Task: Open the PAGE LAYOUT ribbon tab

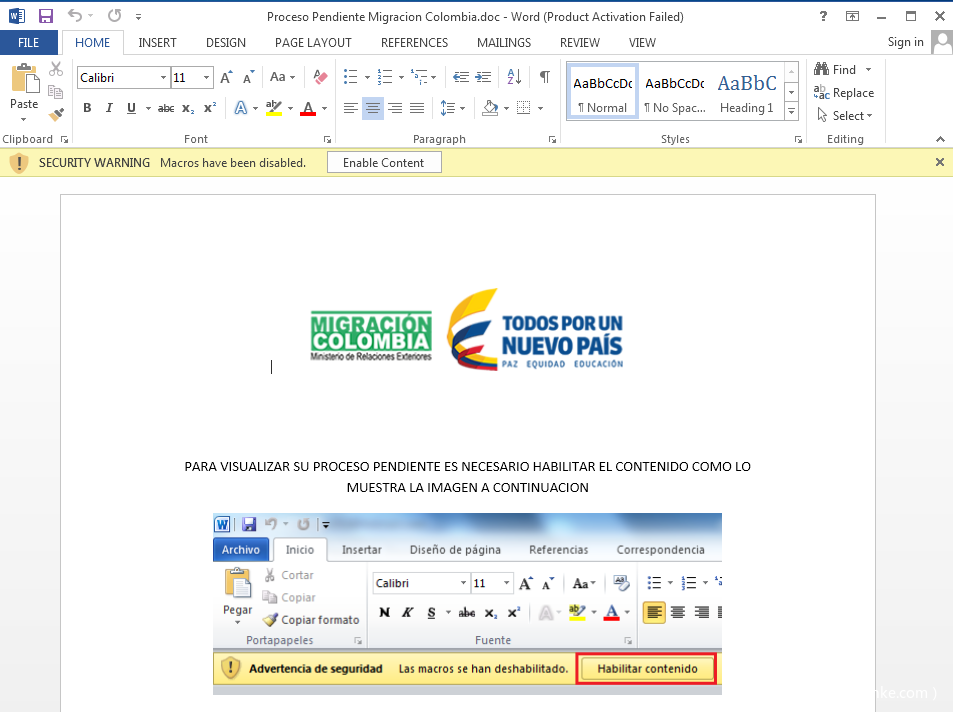Action: tap(313, 43)
